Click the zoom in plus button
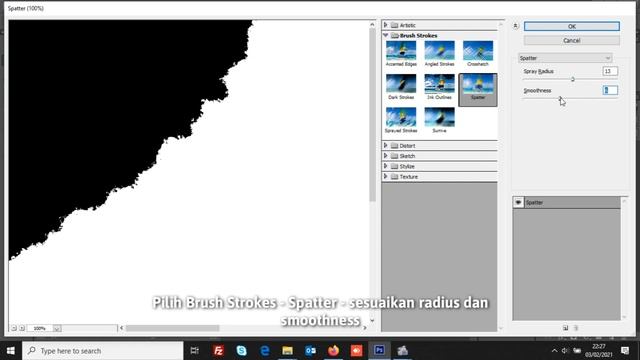 pos(22,328)
